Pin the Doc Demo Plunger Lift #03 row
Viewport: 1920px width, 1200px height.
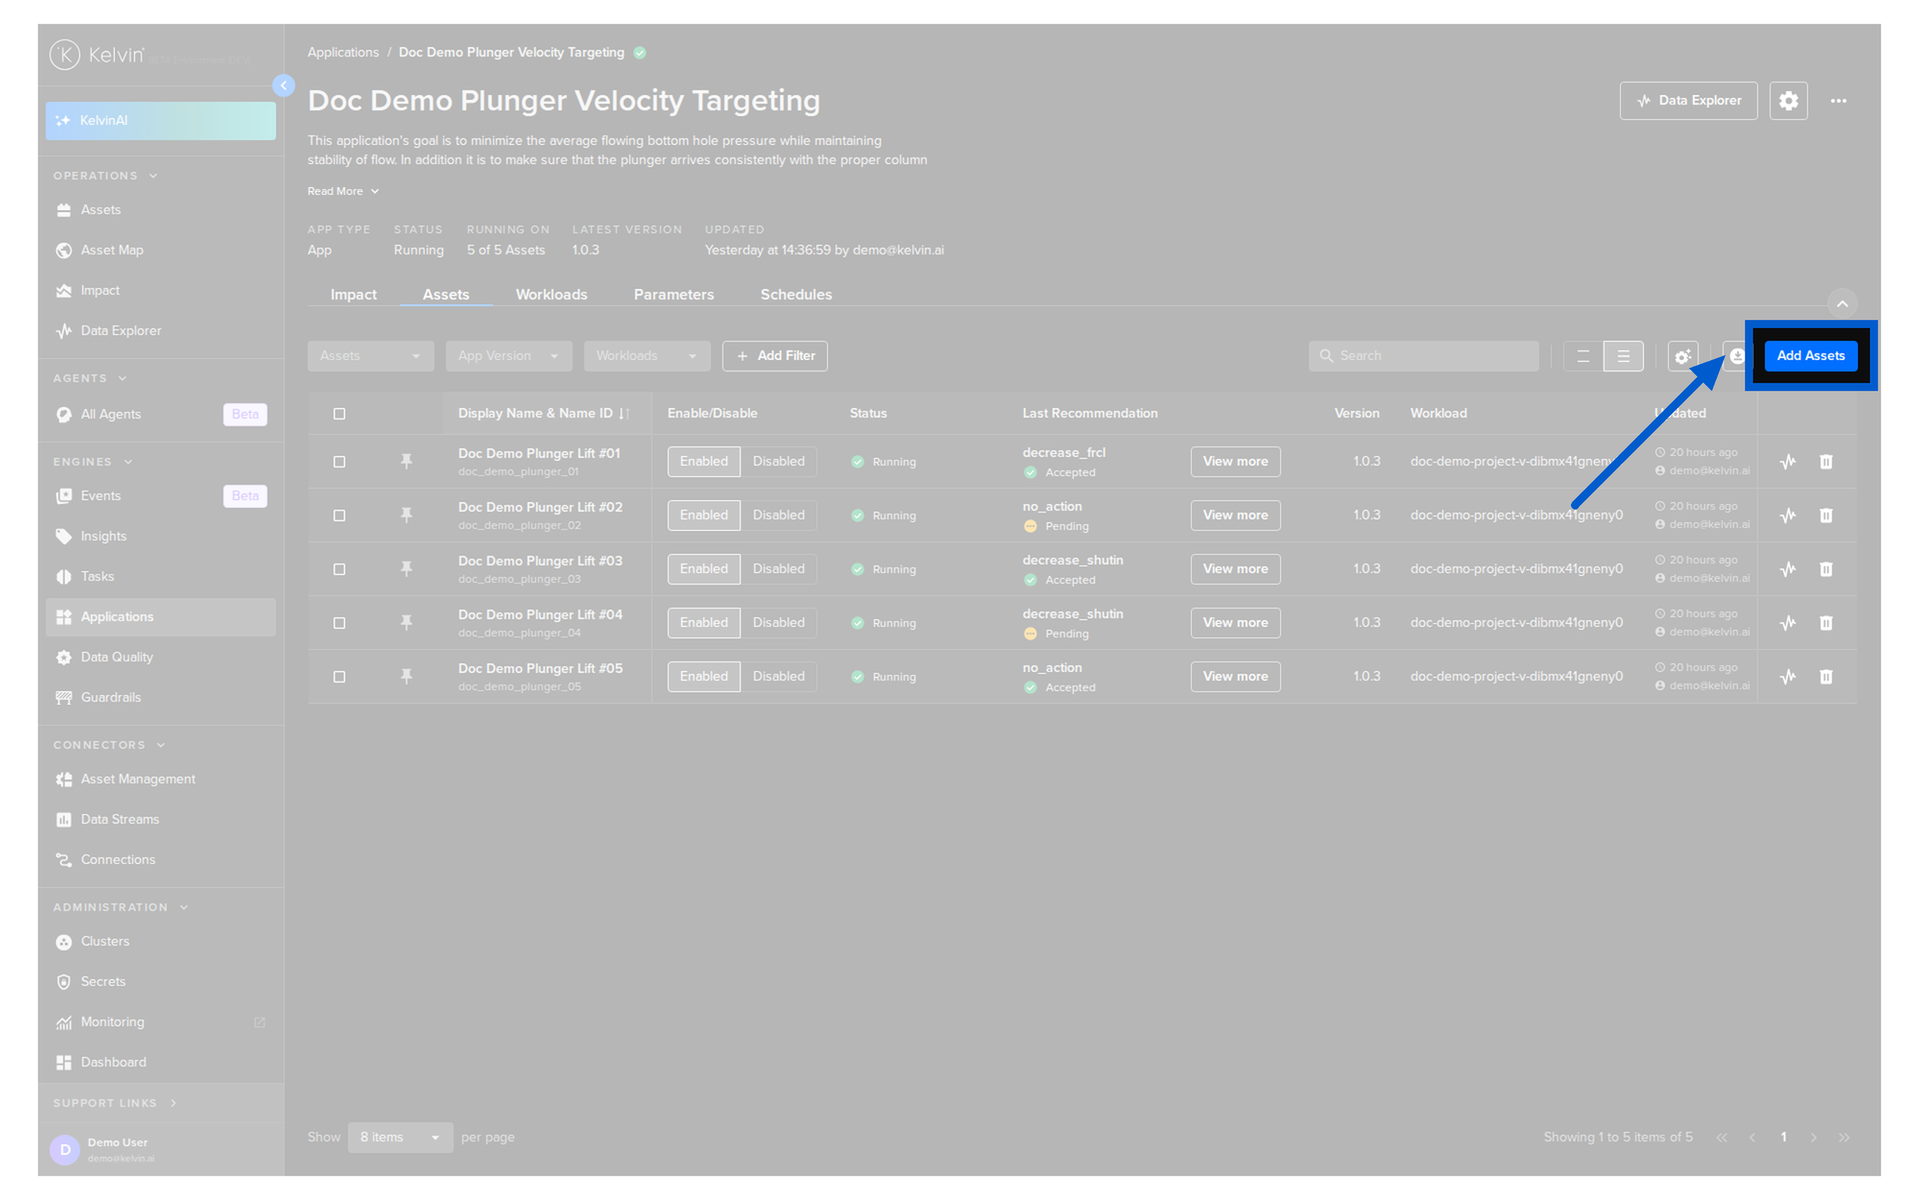point(406,569)
